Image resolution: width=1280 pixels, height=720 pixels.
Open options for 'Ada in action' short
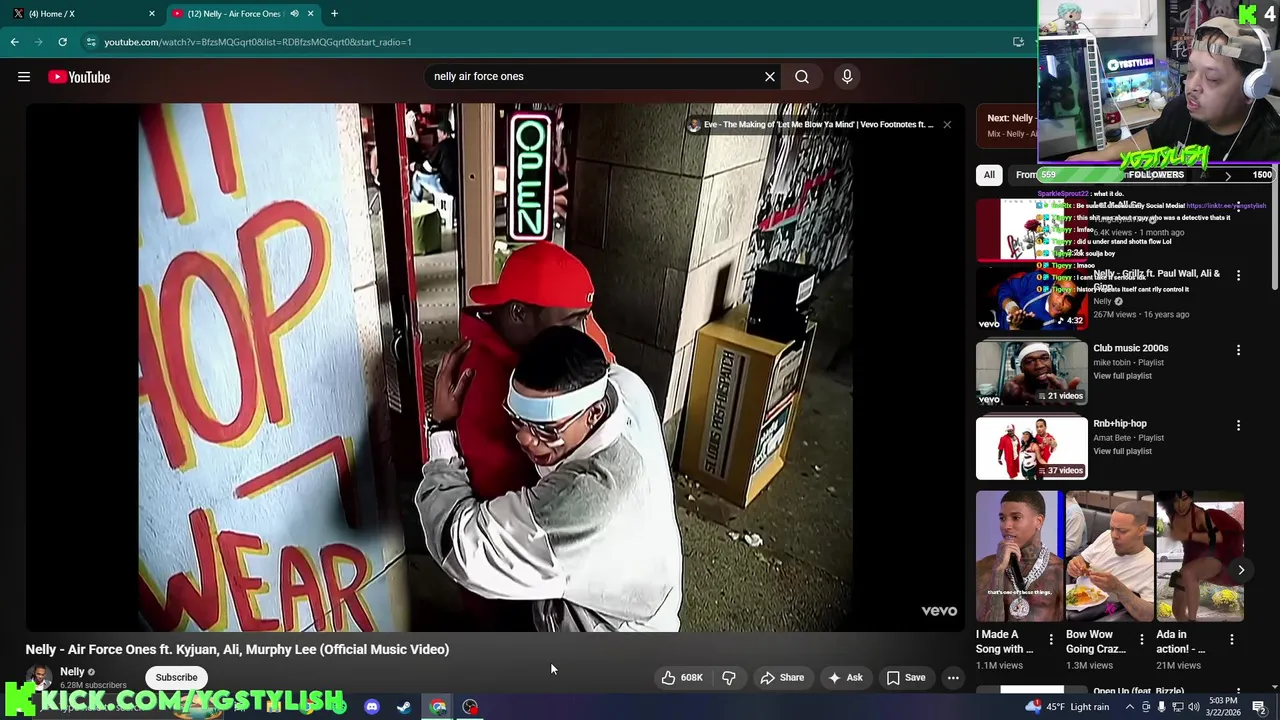point(1232,639)
